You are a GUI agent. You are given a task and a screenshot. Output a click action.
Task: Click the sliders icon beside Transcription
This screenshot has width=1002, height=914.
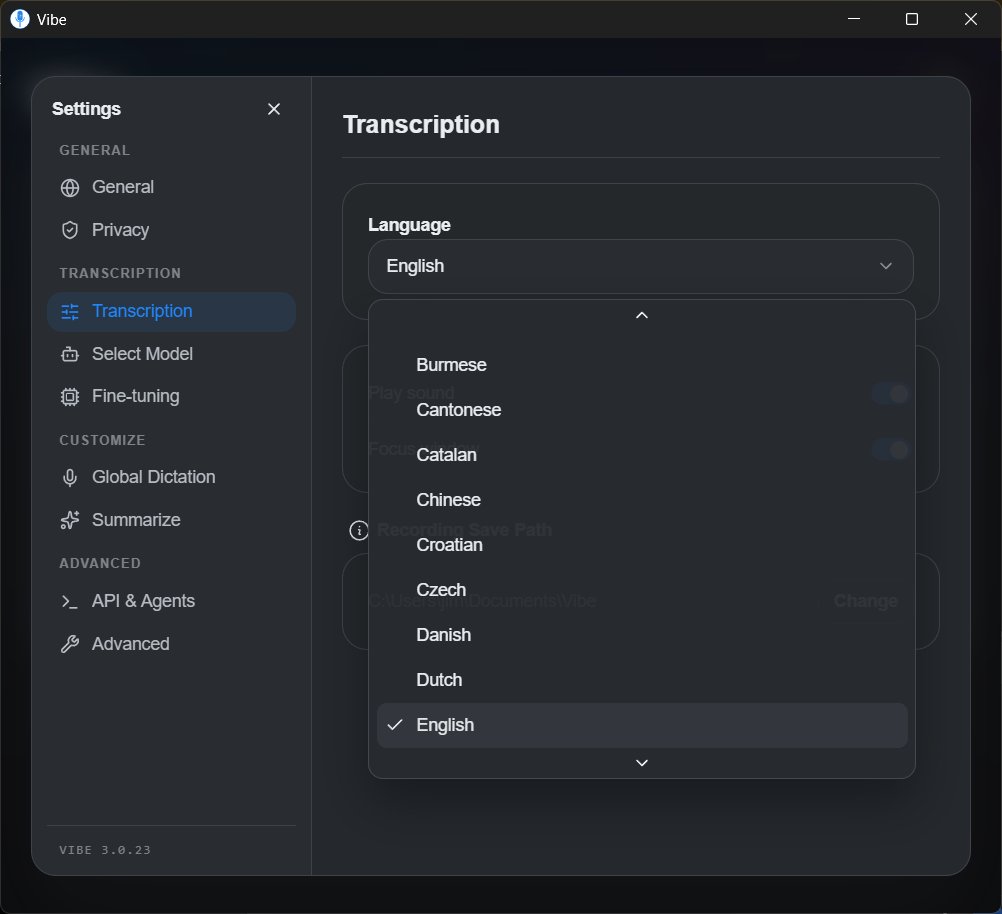70,312
